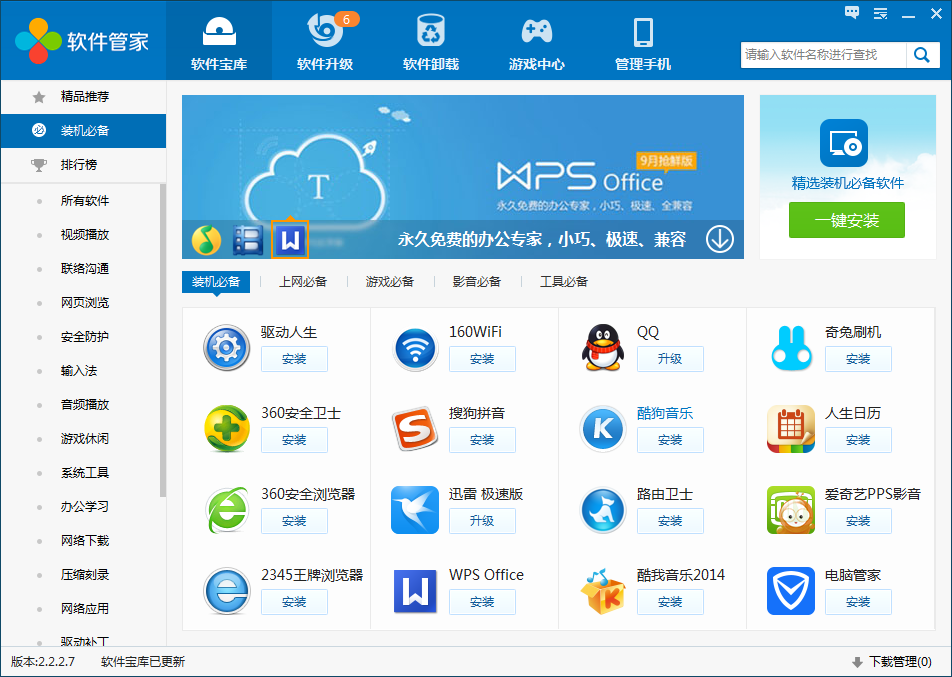952x677 pixels.
Task: Click the 精选装机必备软件 monitor icon
Action: tap(843, 143)
